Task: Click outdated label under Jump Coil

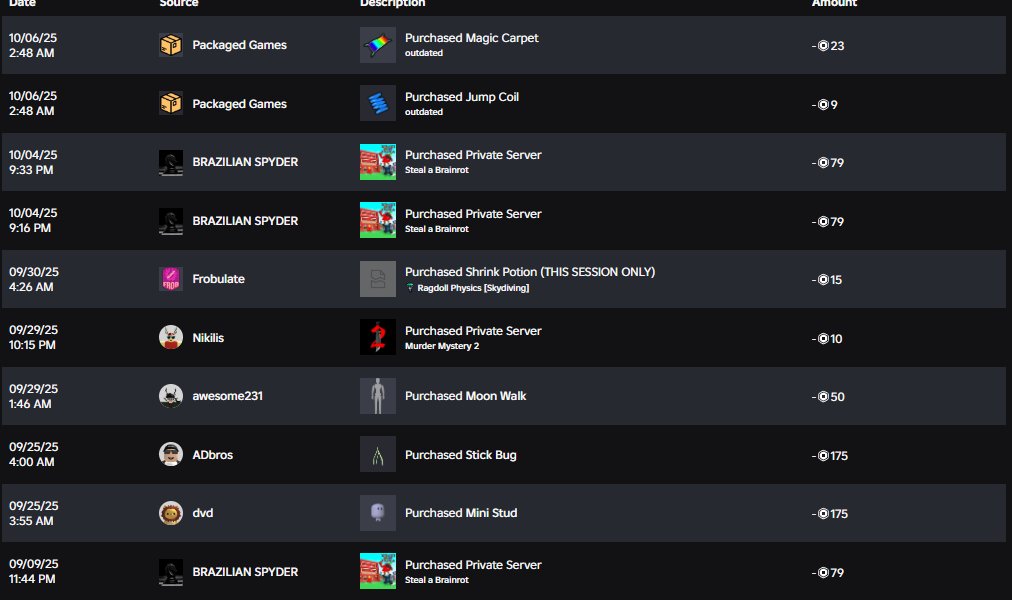Action: (424, 112)
